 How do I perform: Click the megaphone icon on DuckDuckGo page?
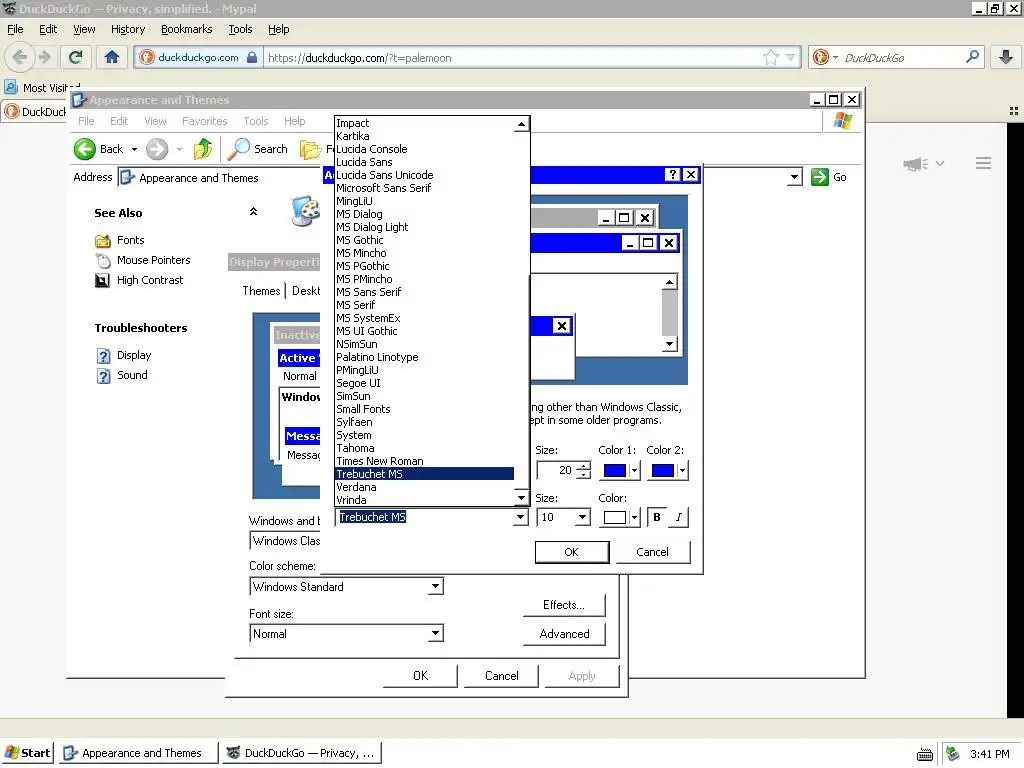pos(916,163)
